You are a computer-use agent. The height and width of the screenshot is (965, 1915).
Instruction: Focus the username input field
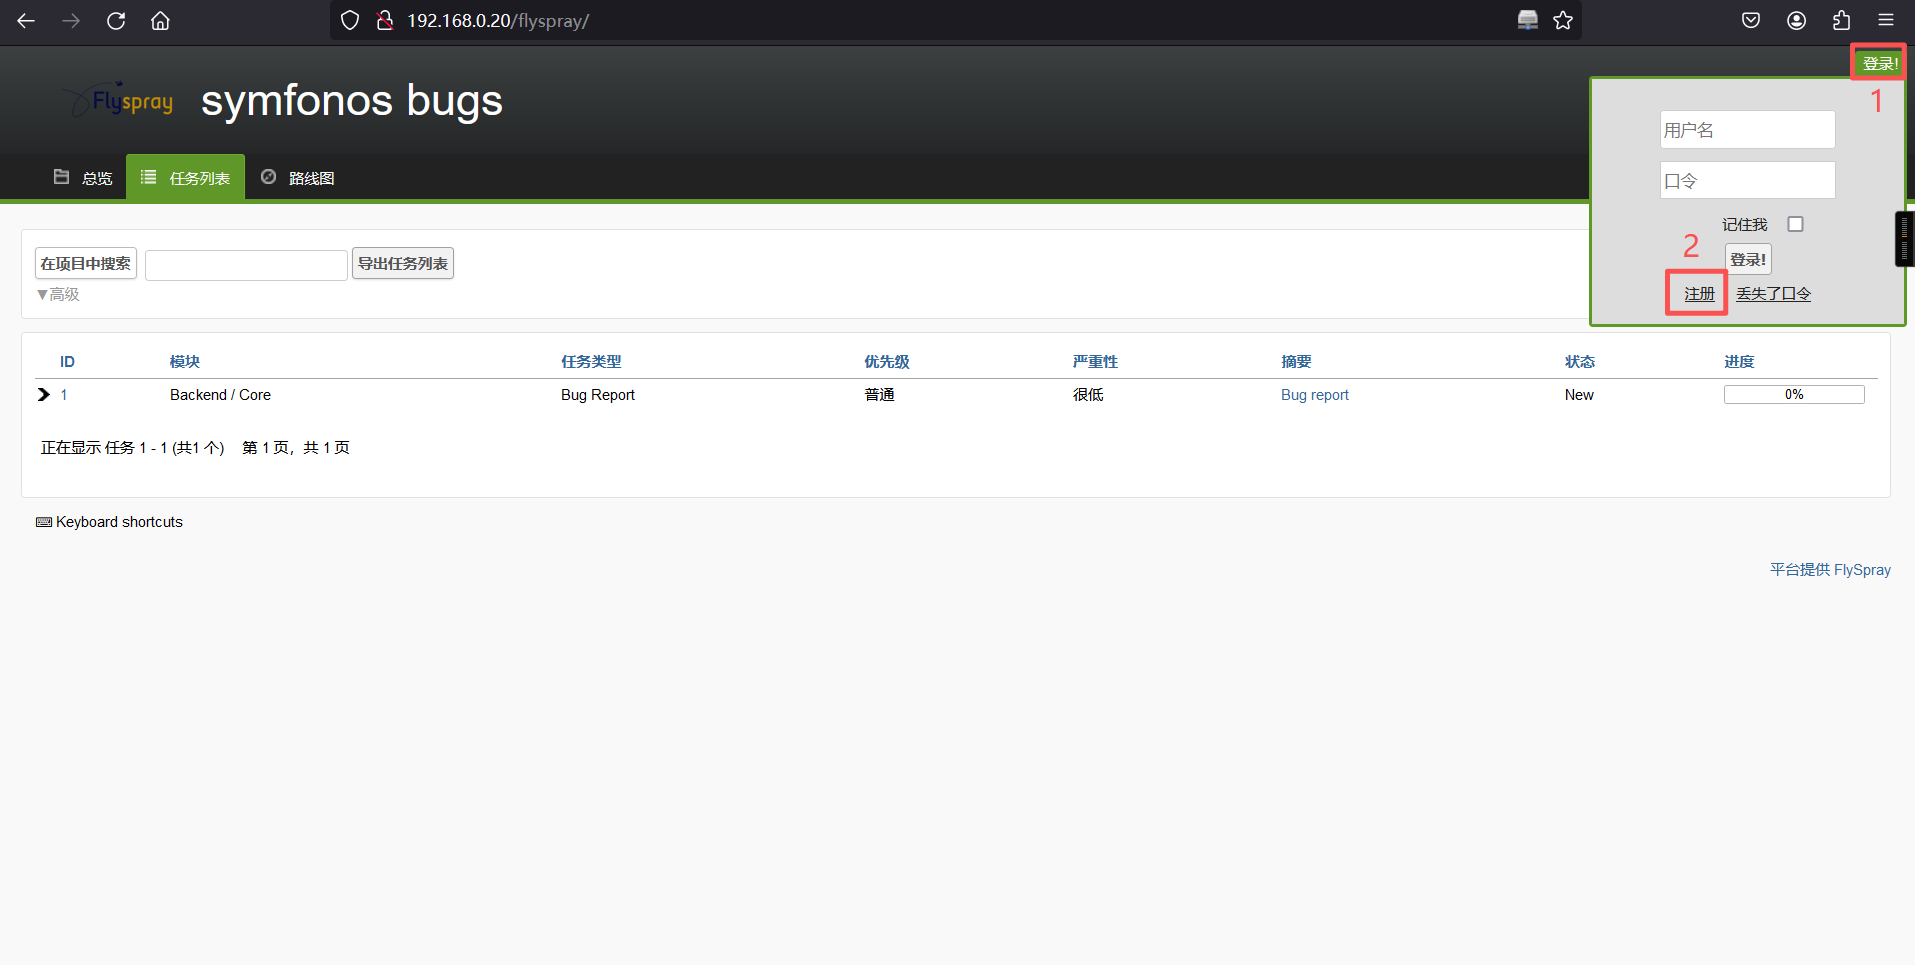coord(1747,130)
